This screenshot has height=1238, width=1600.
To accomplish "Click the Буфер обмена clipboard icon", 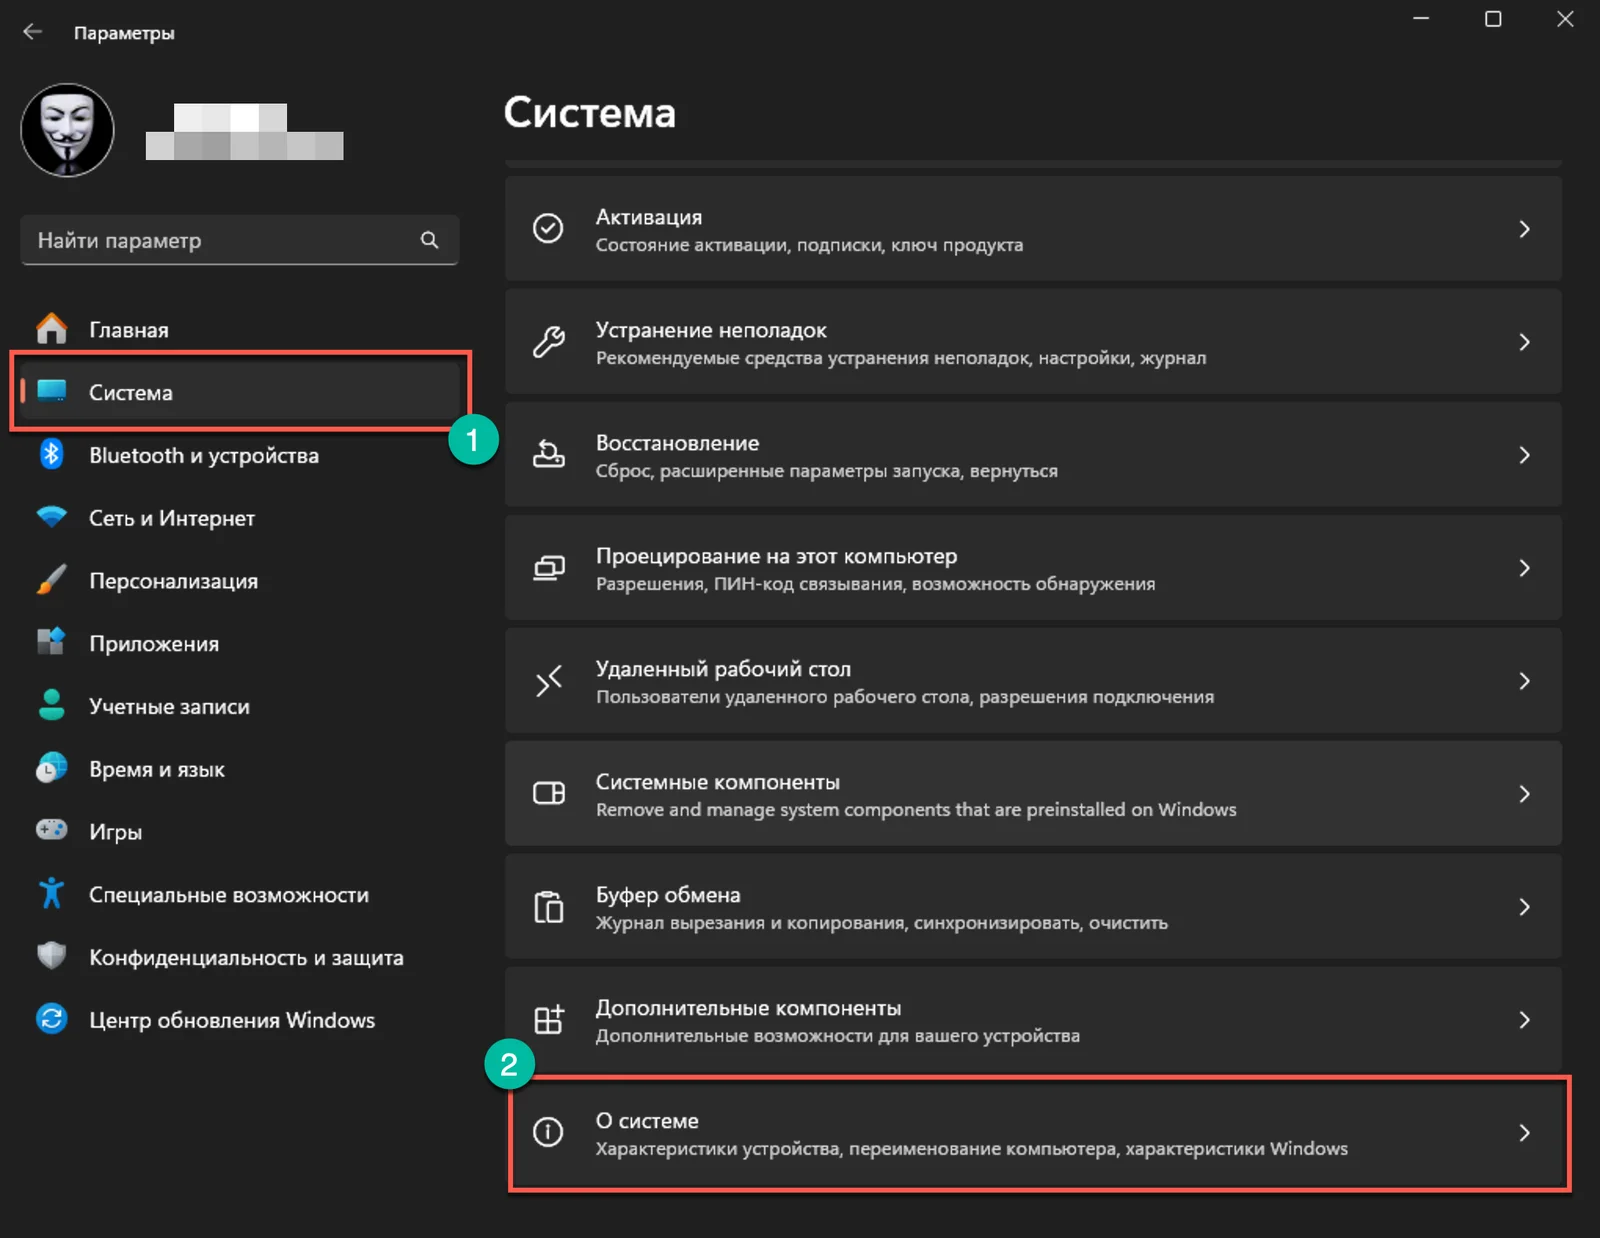I will (x=548, y=907).
